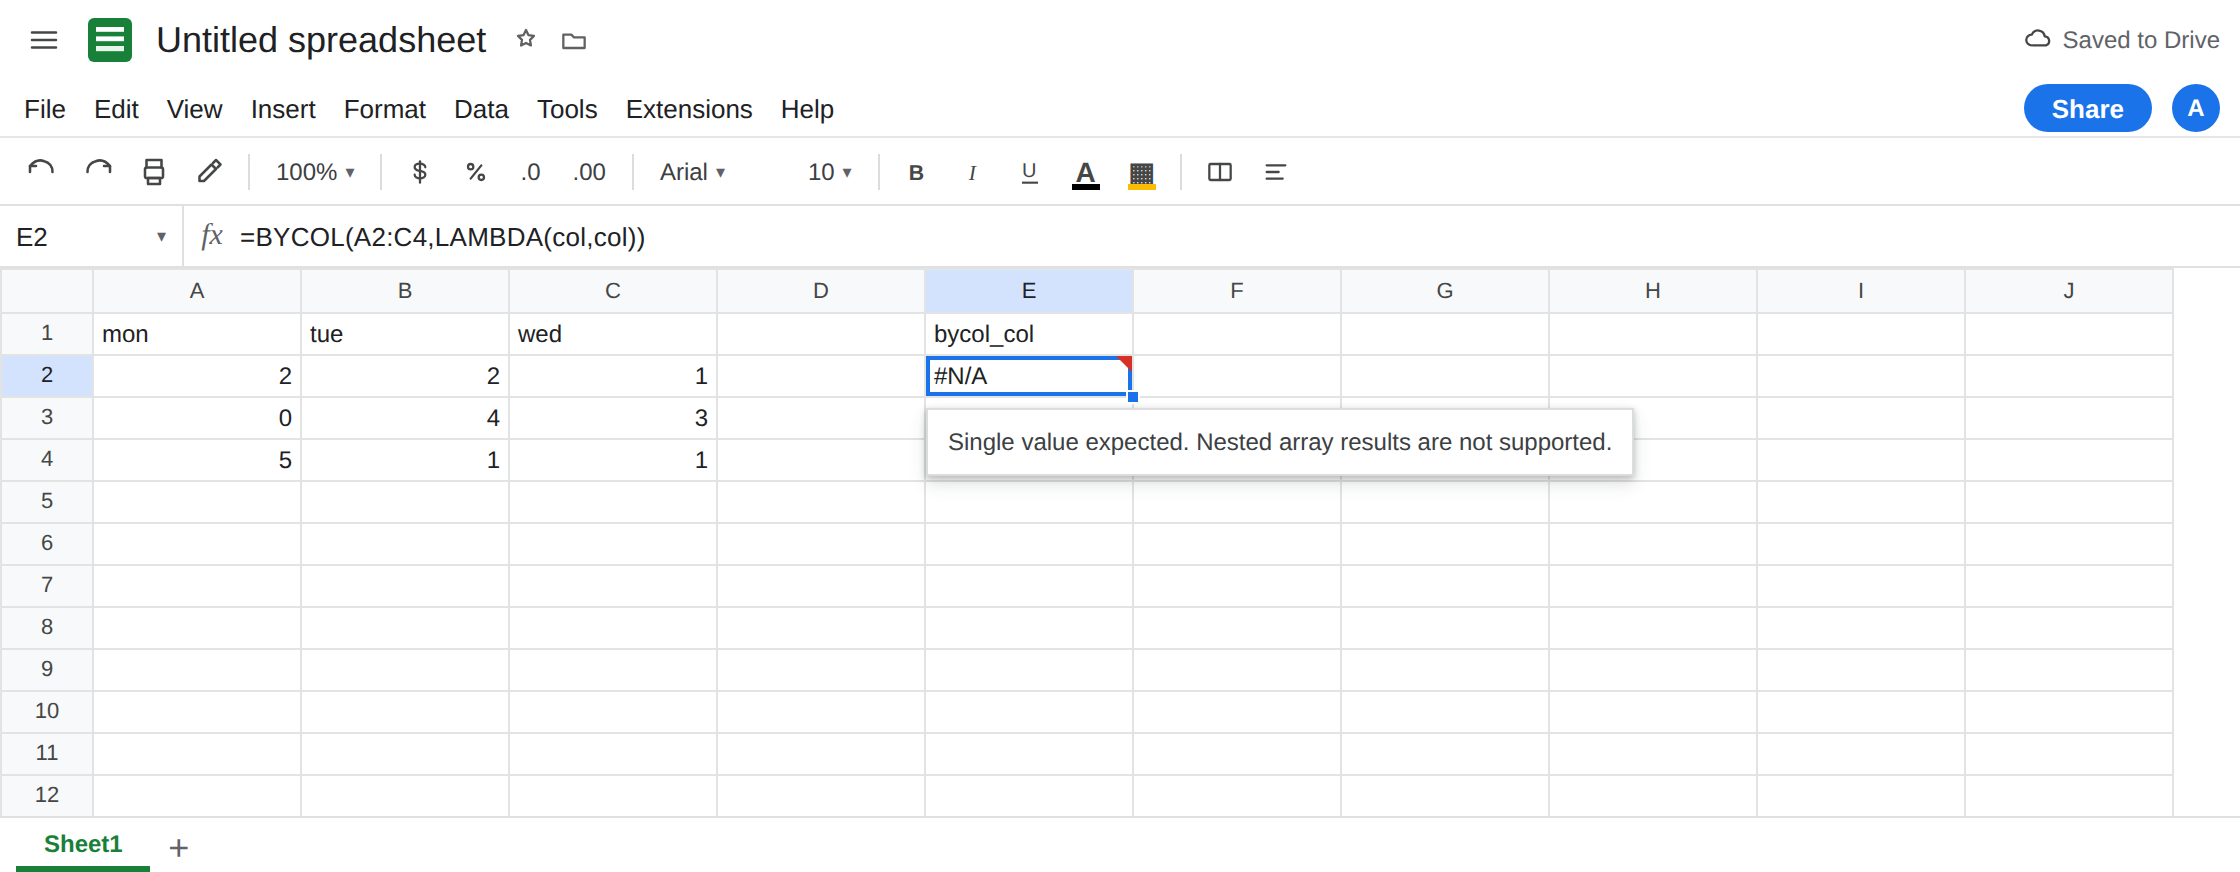
Task: Format as currency with dollar icon
Action: coord(420,172)
